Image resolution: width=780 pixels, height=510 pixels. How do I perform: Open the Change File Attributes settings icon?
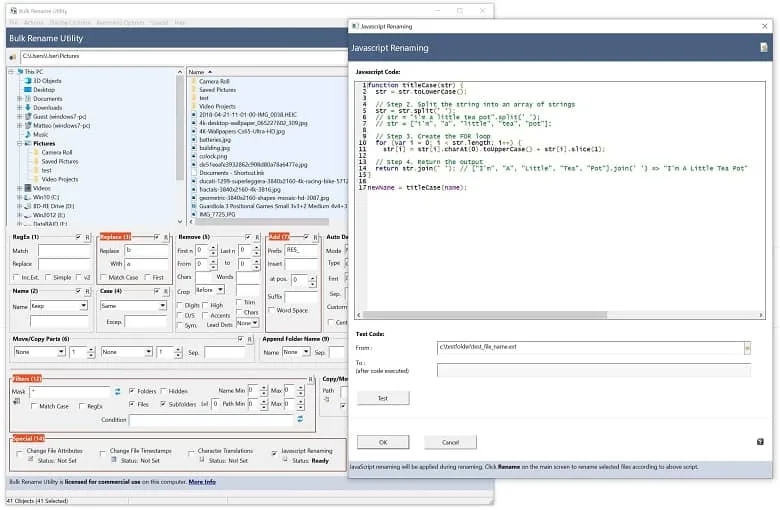31,460
